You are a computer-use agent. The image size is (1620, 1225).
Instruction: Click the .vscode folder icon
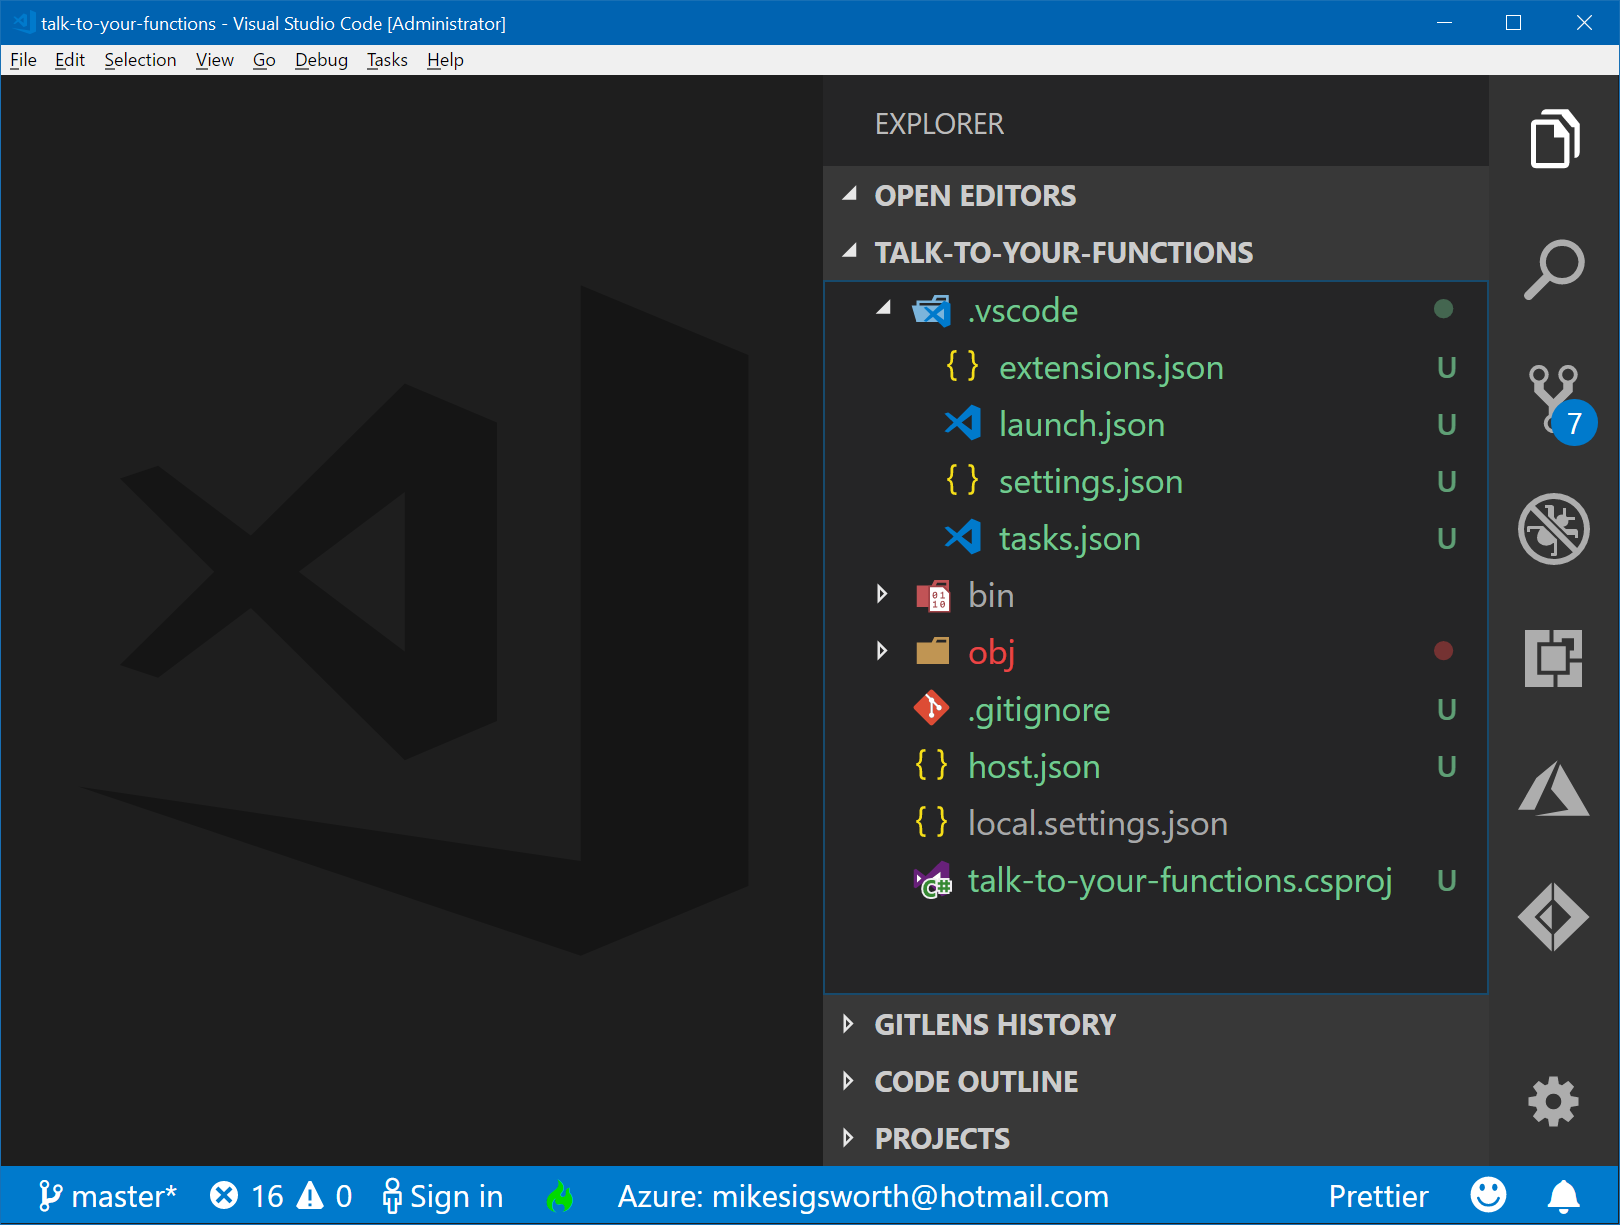tap(932, 310)
